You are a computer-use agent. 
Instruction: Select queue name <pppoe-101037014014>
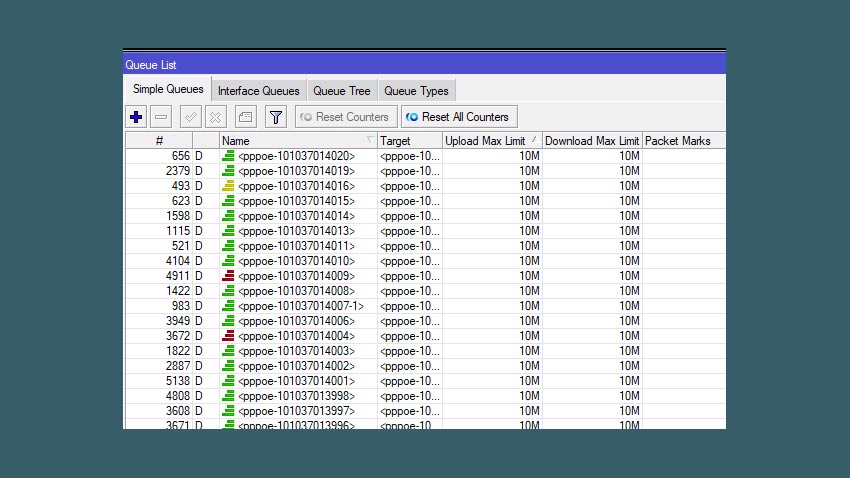tap(297, 216)
